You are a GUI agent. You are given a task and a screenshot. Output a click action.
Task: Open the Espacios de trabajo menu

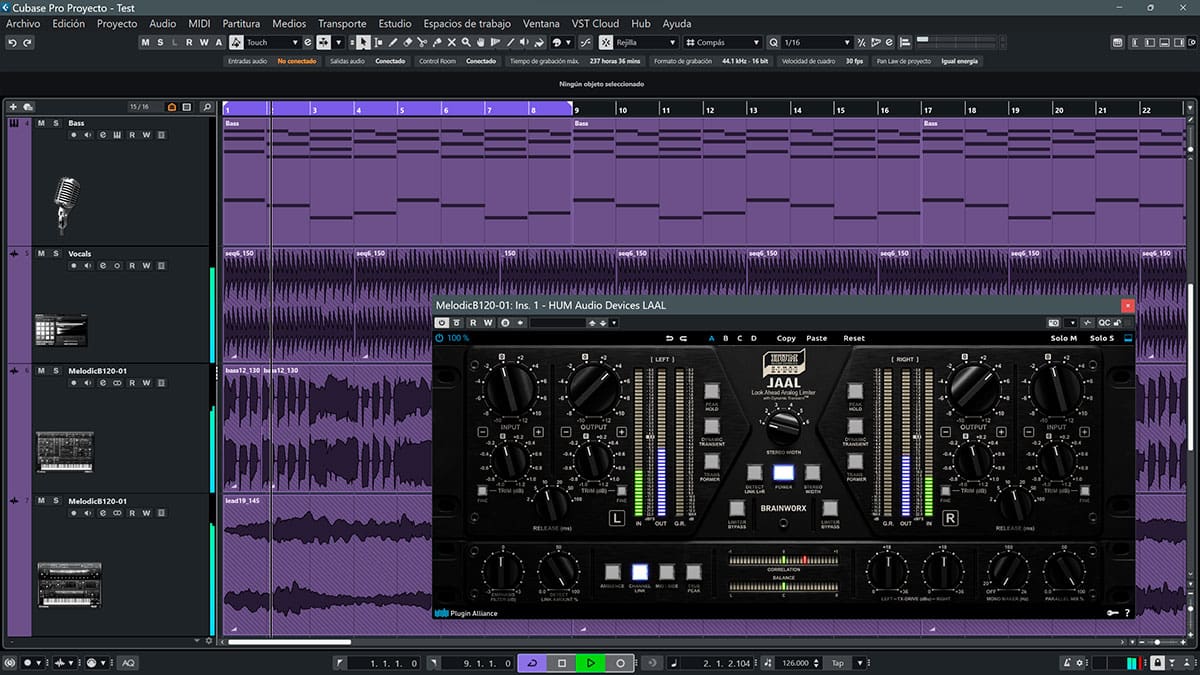[x=467, y=23]
